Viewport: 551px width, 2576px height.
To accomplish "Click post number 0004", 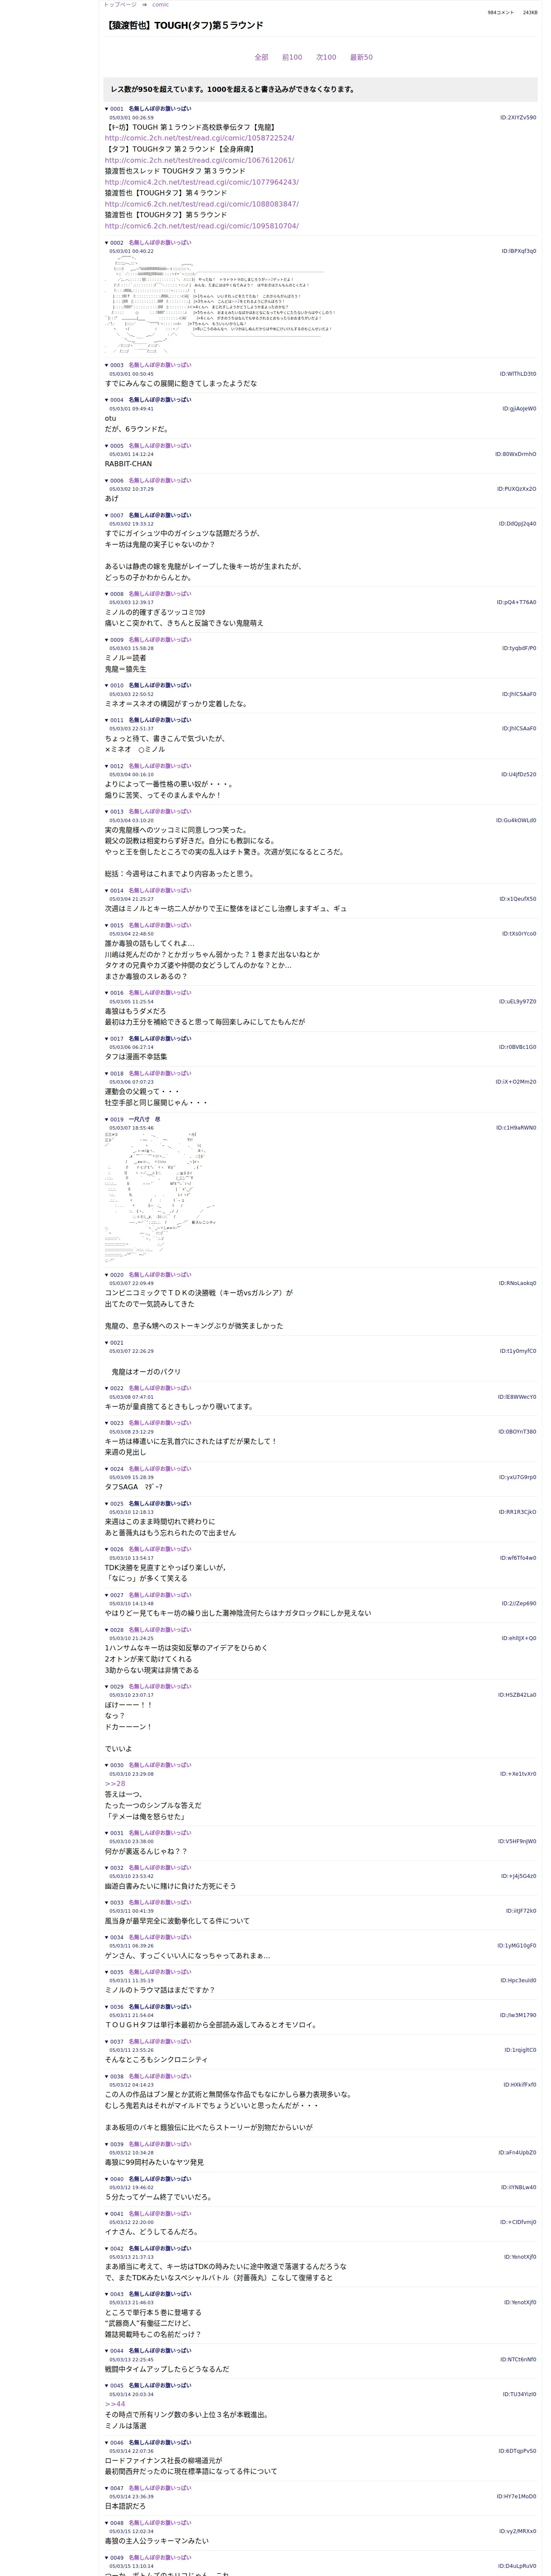I will point(117,400).
